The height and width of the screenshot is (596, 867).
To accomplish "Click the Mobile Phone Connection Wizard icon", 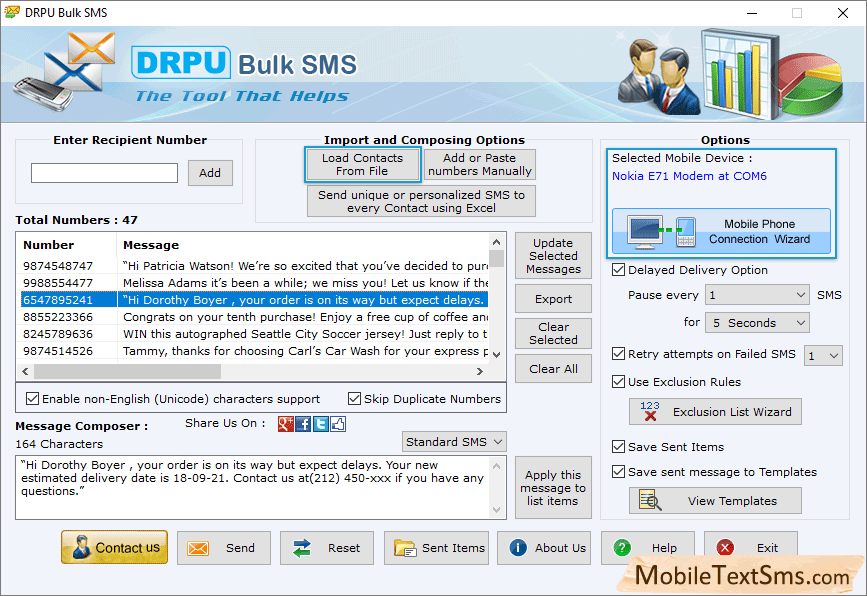I will (x=661, y=232).
